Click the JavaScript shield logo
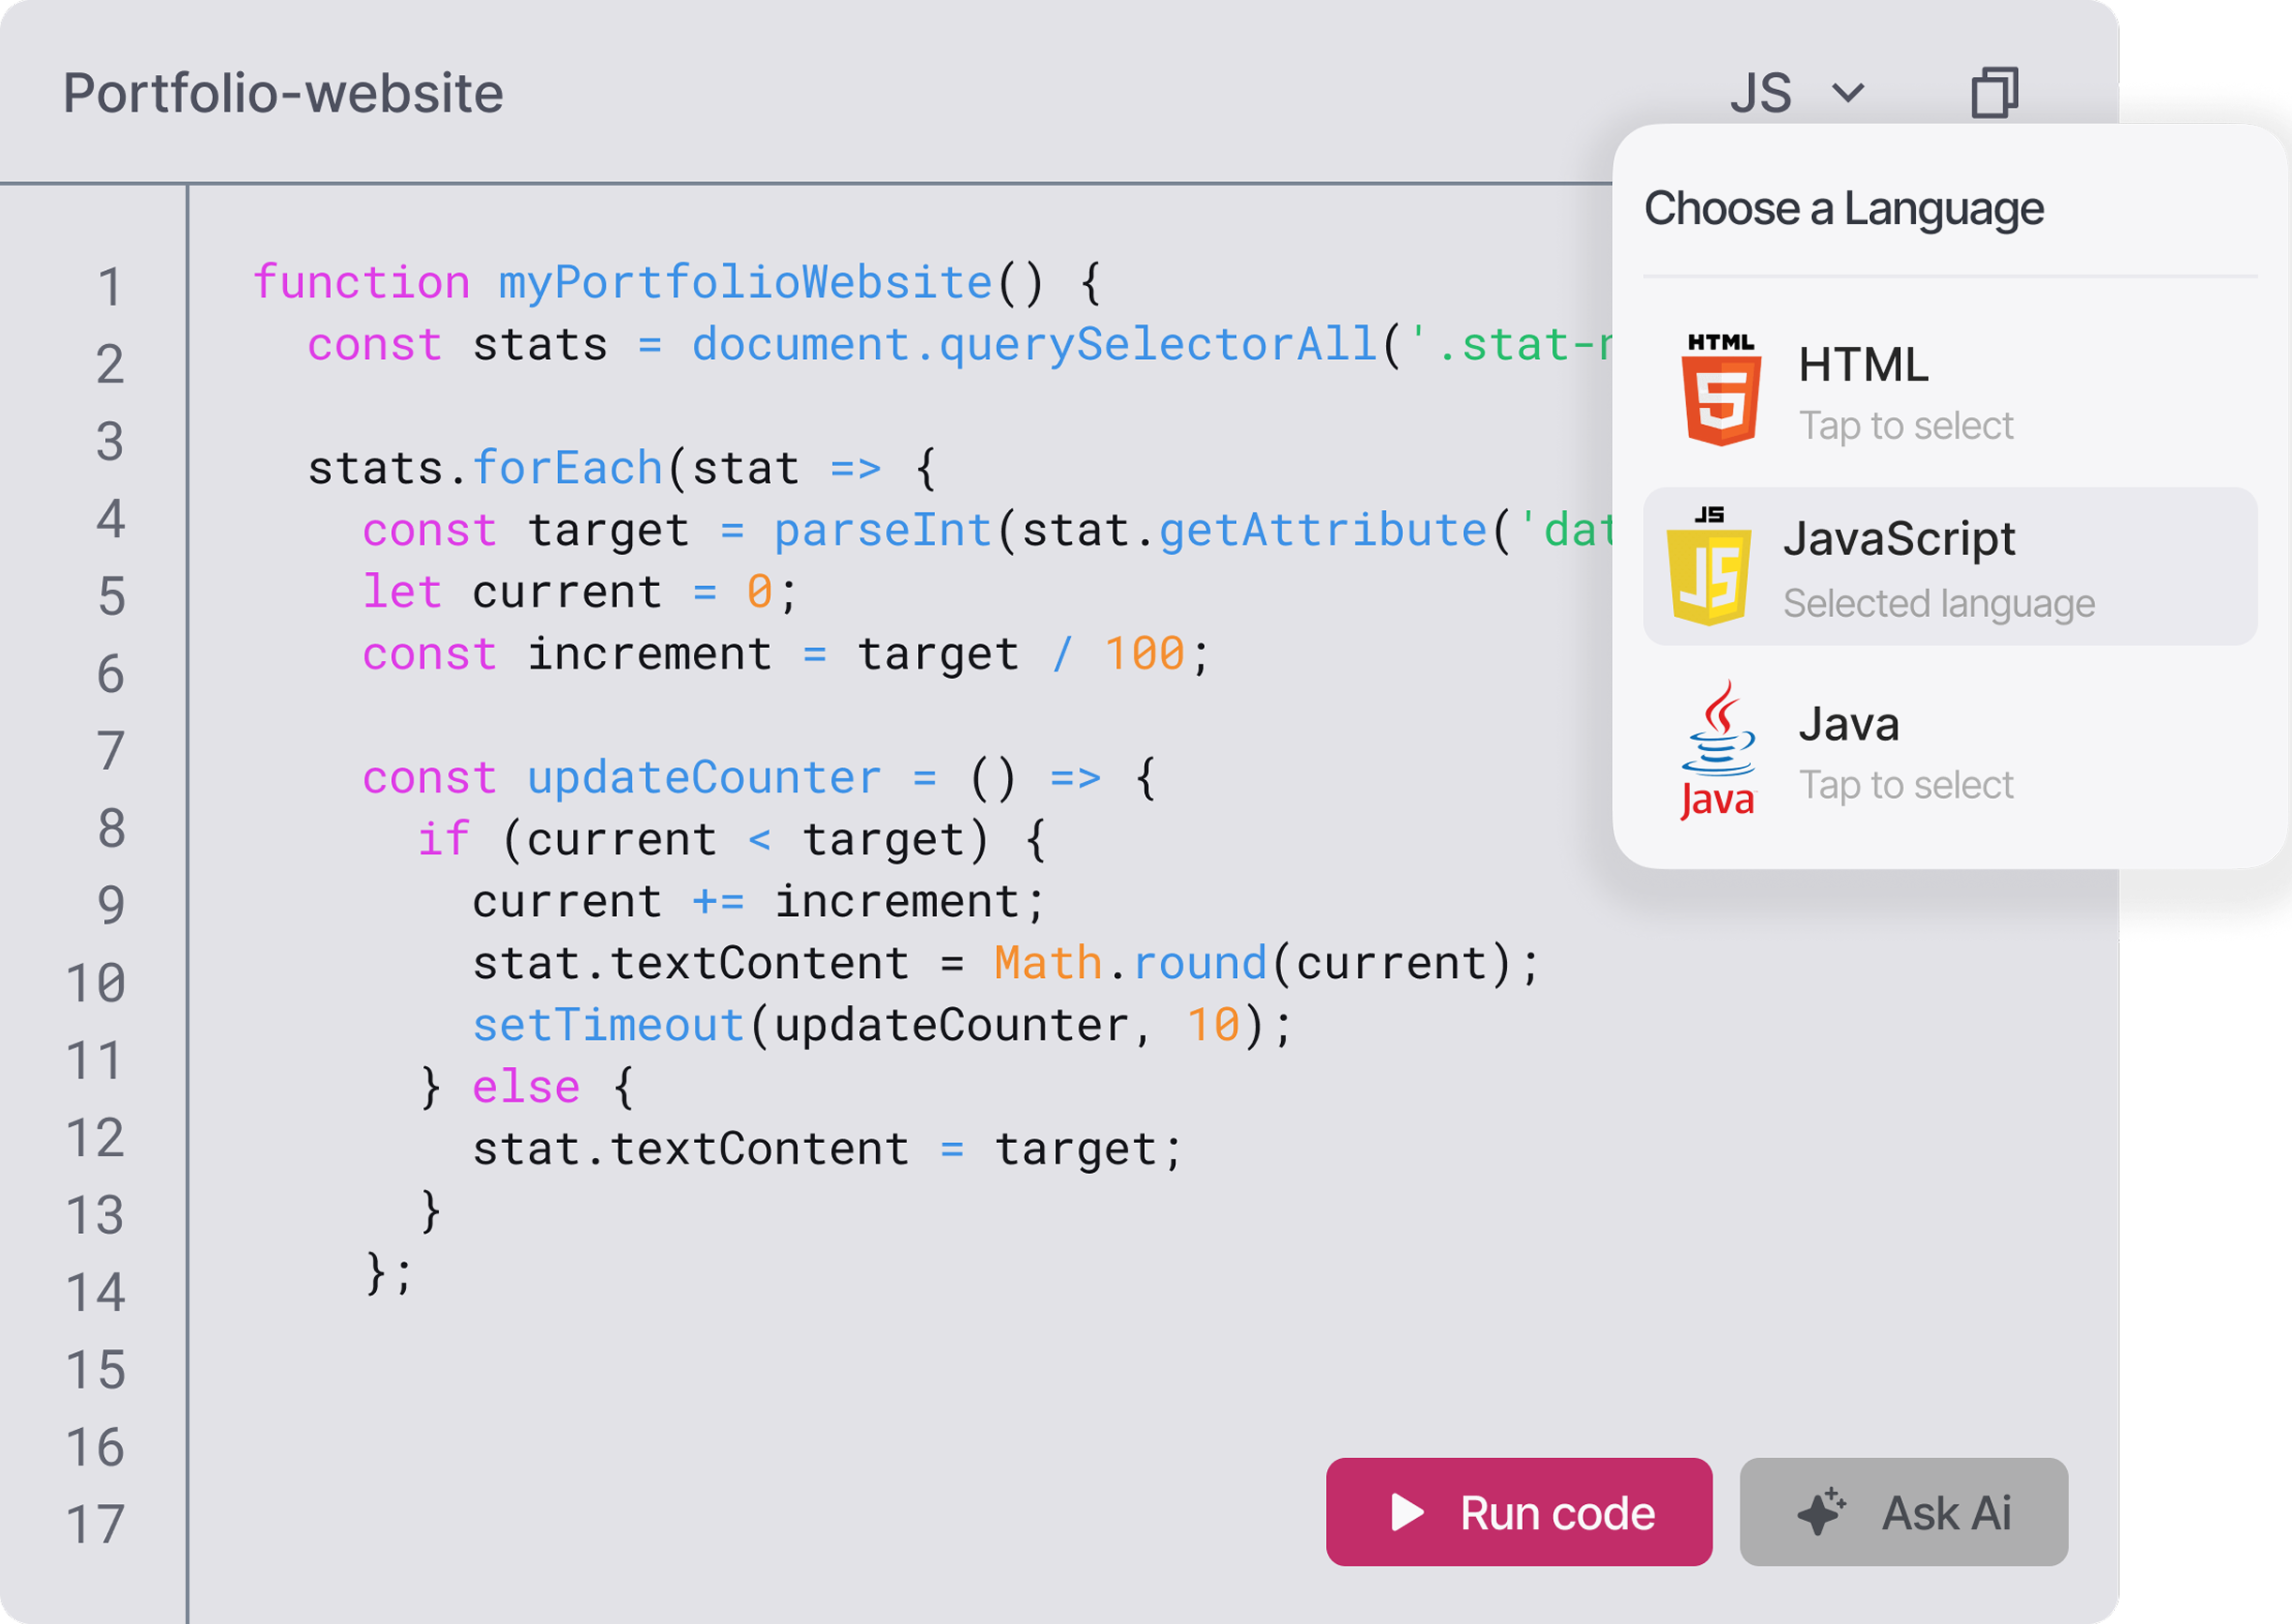This screenshot has width=2292, height=1624. (1709, 566)
